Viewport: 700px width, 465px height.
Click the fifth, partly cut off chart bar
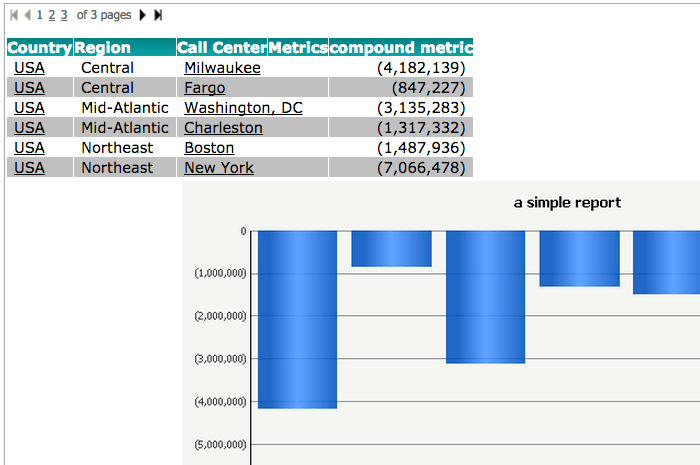point(667,262)
